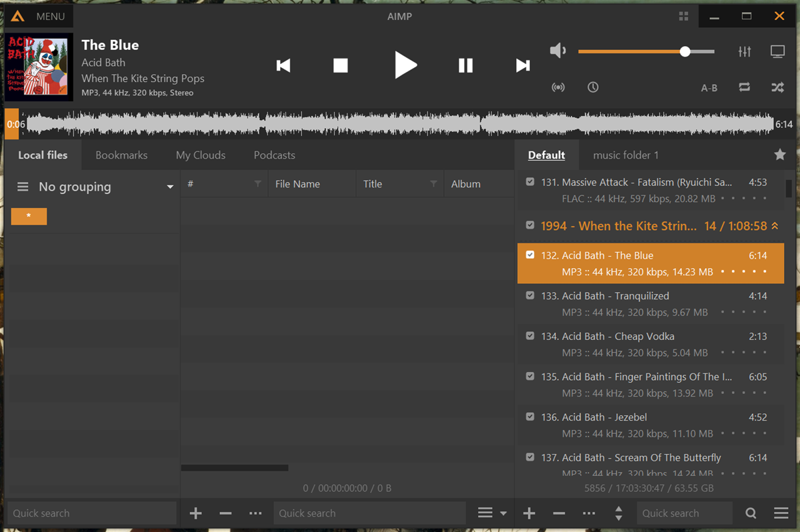Viewport: 800px width, 532px height.
Task: Switch to music folder 1 playlist
Action: coord(626,155)
